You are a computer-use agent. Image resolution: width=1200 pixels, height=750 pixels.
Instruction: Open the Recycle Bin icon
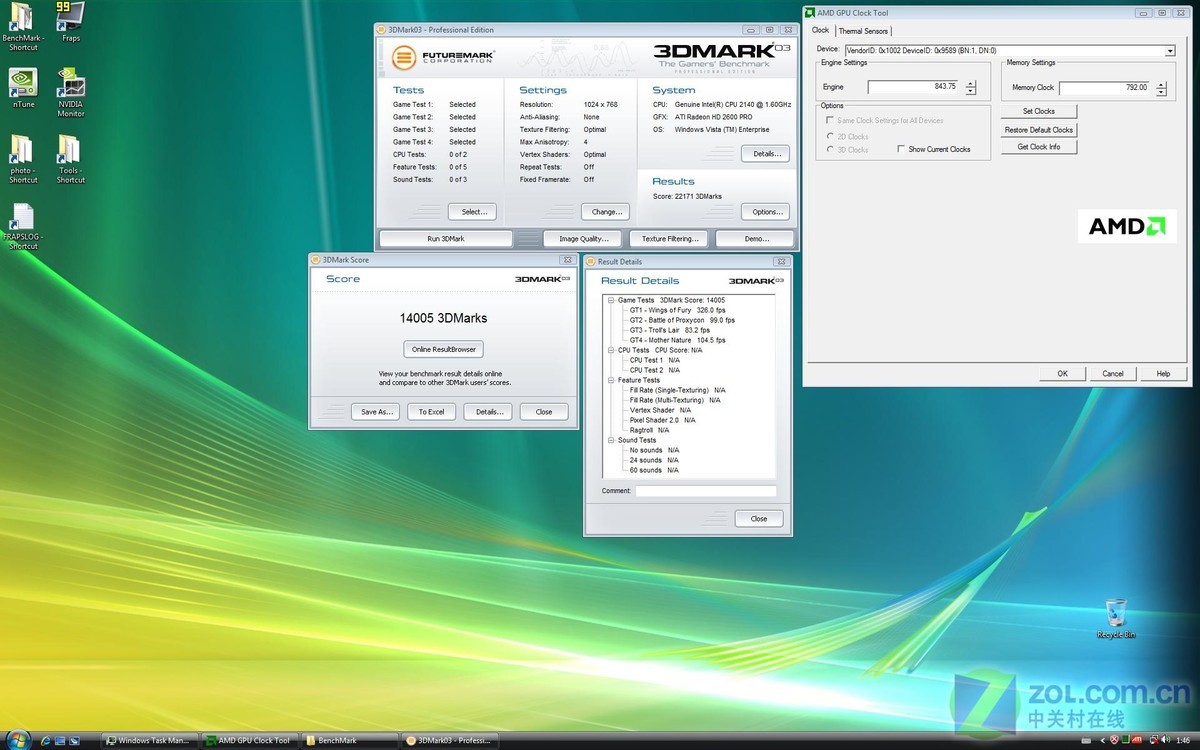1116,613
